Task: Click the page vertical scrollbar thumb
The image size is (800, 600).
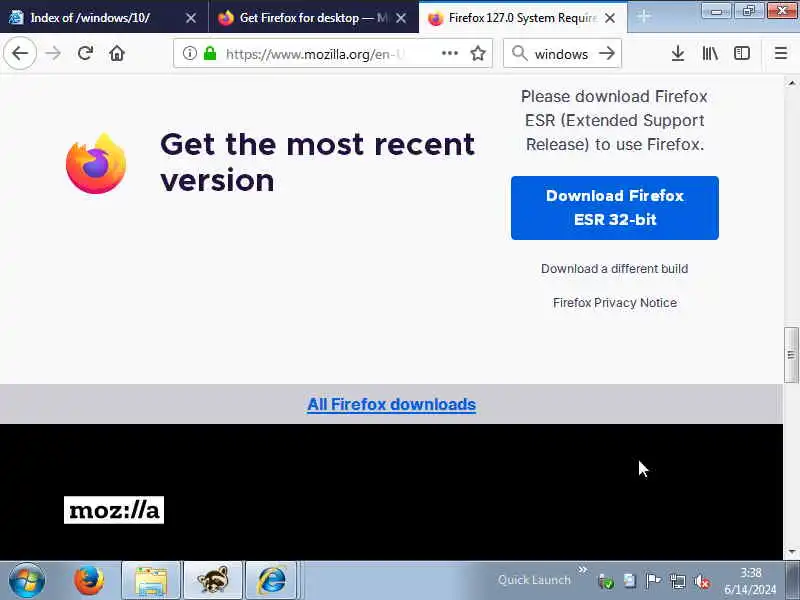Action: pos(791,355)
